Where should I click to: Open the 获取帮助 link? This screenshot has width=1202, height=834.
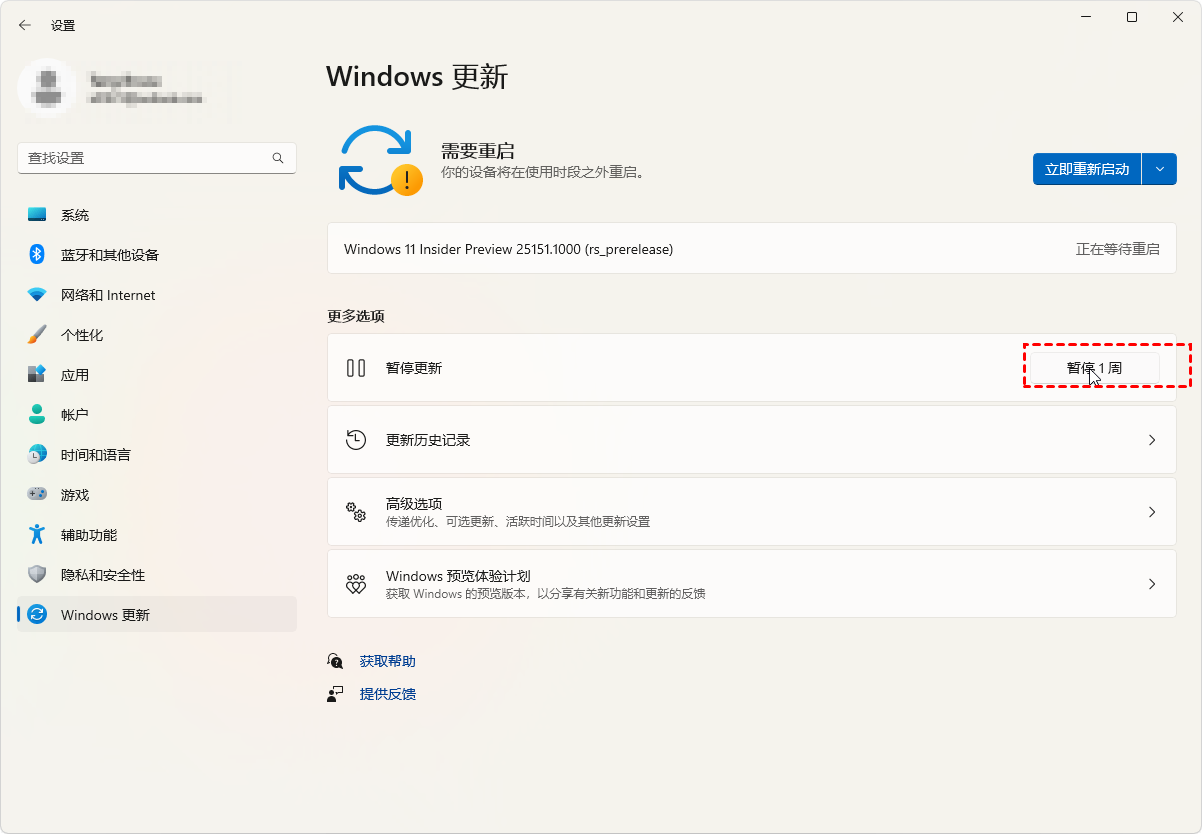pos(387,661)
